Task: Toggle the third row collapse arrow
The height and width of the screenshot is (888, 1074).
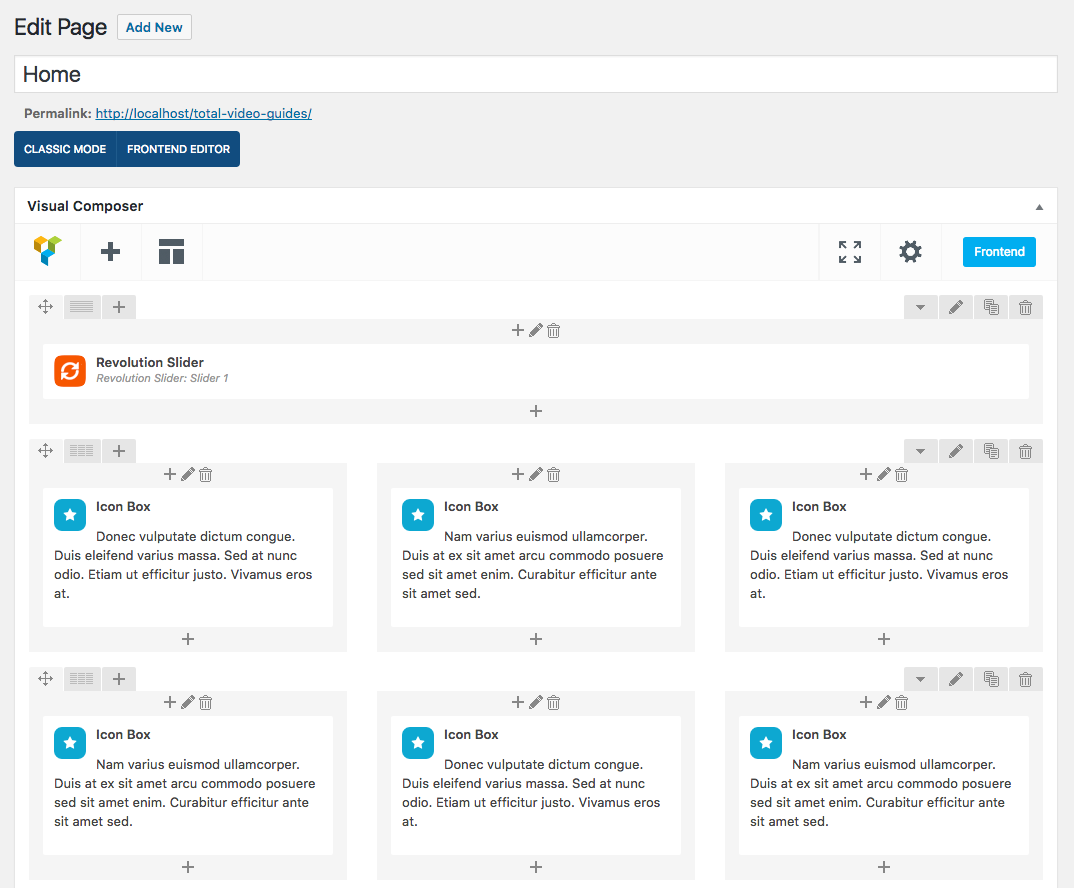Action: 921,679
